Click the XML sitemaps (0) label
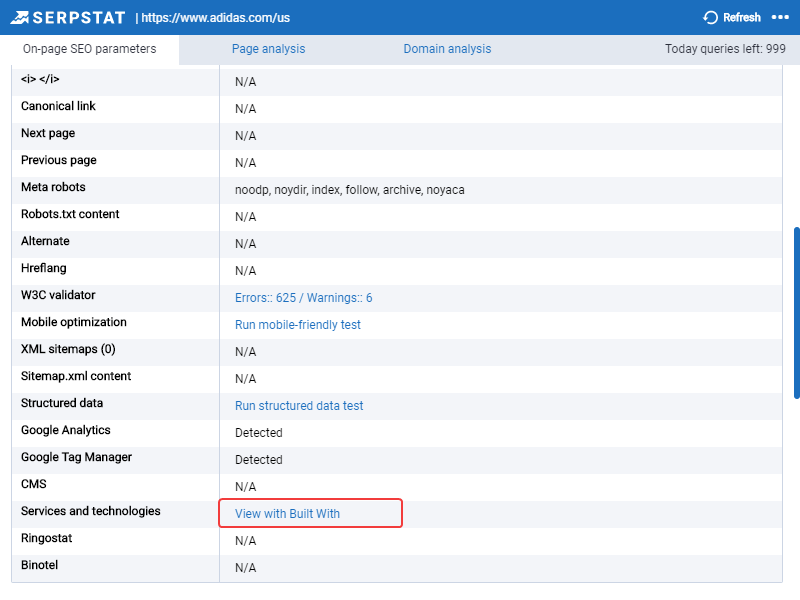Image resolution: width=800 pixels, height=600 pixels. point(68,349)
